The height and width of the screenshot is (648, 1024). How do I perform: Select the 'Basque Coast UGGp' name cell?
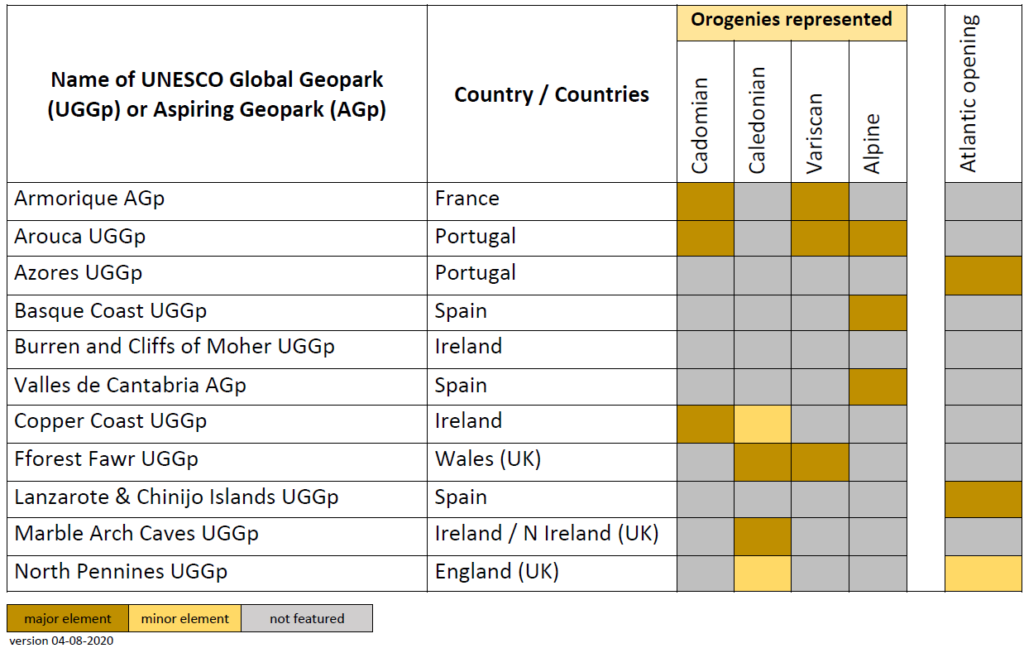217,312
